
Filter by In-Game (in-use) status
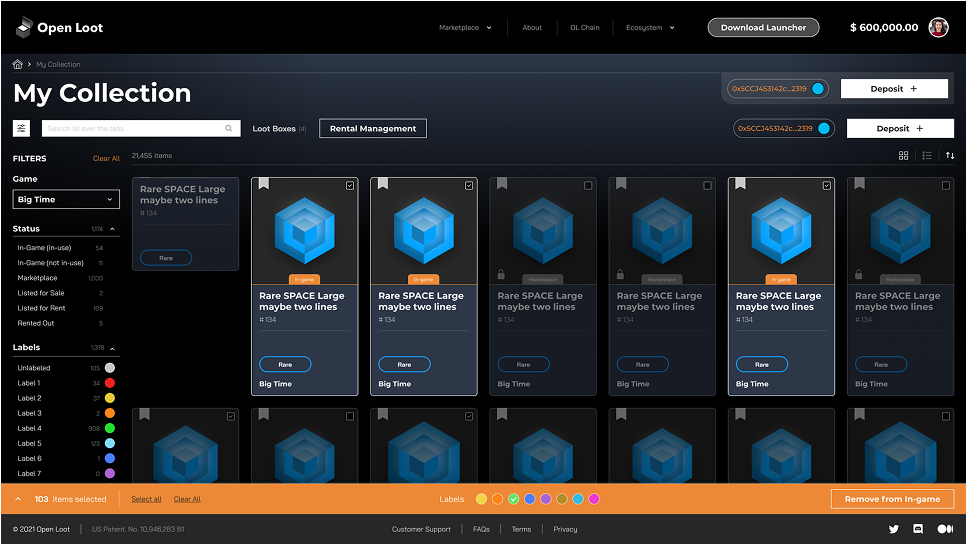(60, 247)
